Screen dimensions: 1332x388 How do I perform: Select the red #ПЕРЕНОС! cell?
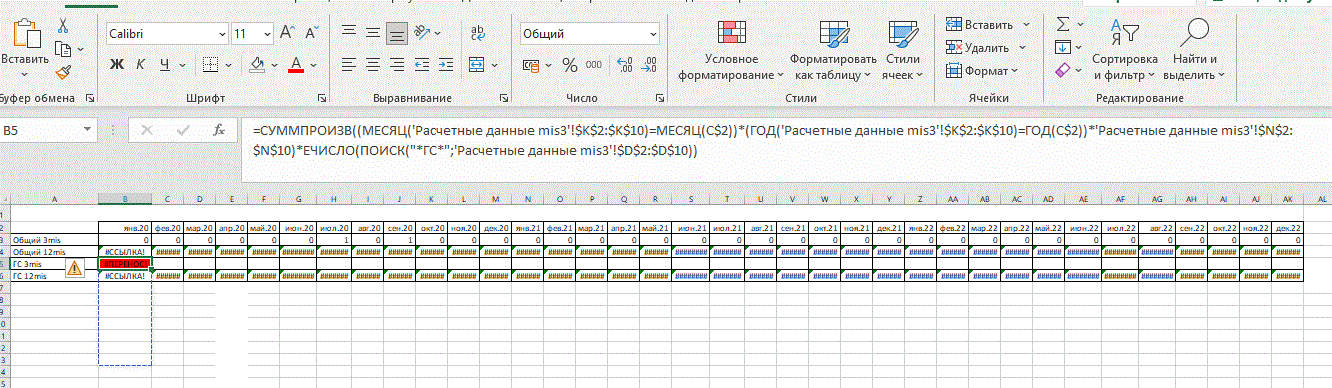point(125,264)
